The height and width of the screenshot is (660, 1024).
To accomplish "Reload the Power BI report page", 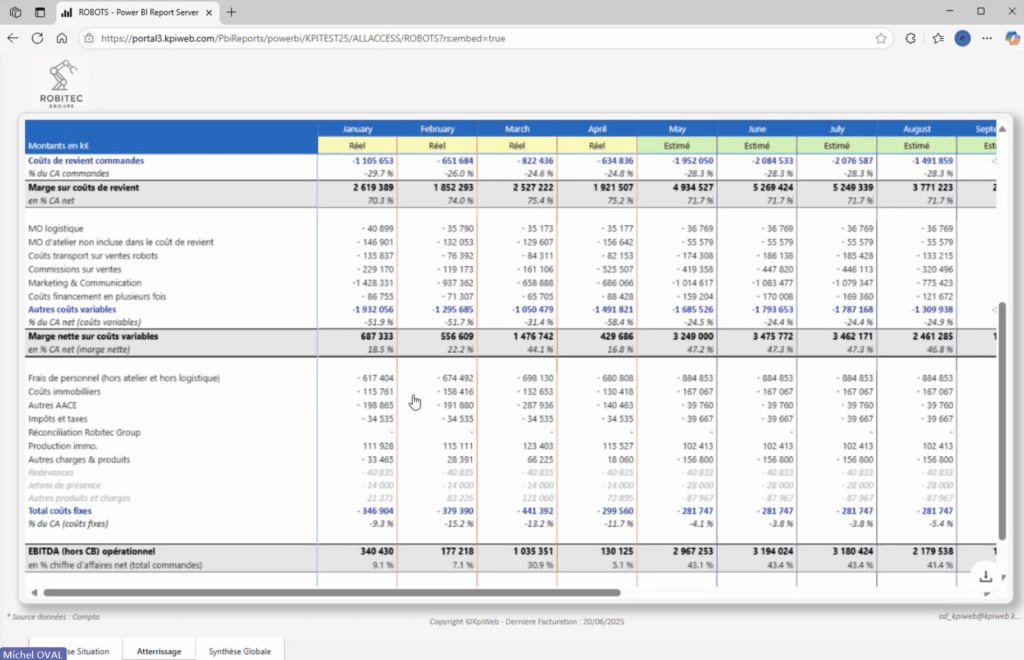I will (37, 38).
